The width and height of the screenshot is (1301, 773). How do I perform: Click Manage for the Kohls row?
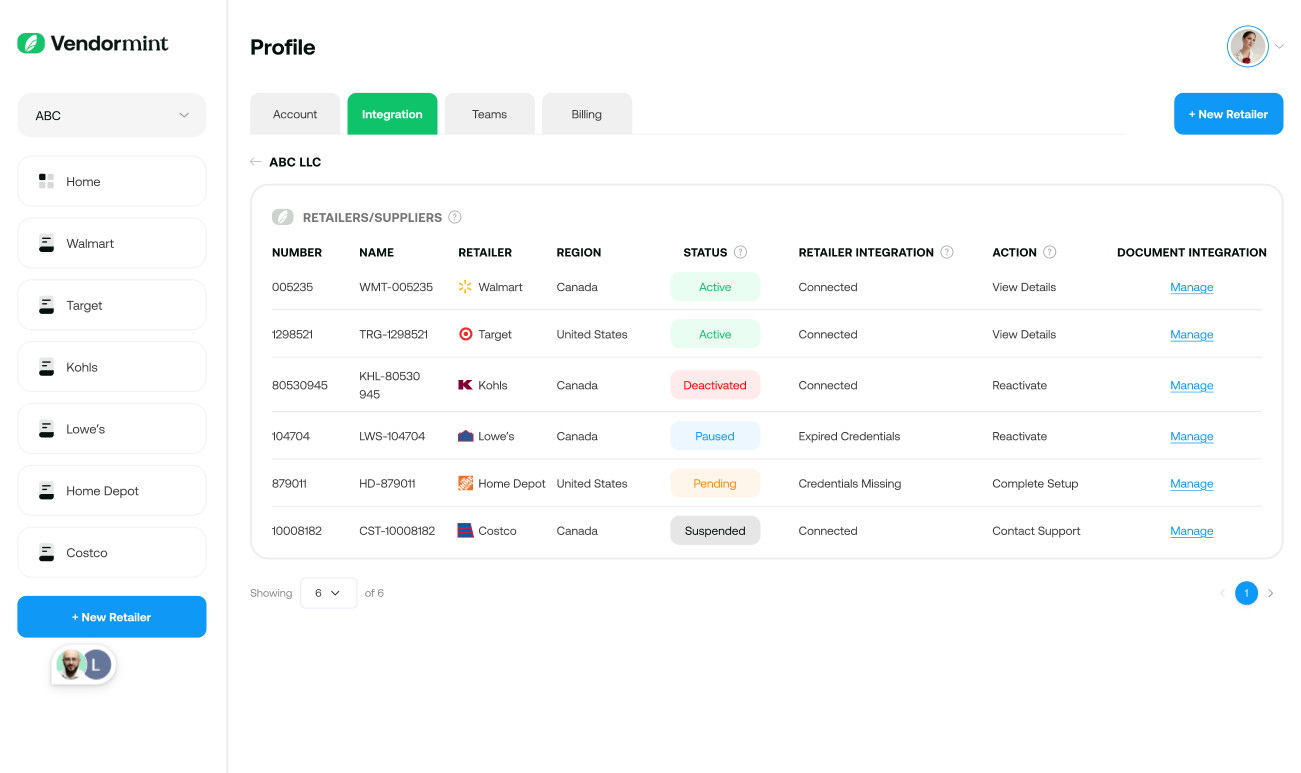pos(1192,385)
